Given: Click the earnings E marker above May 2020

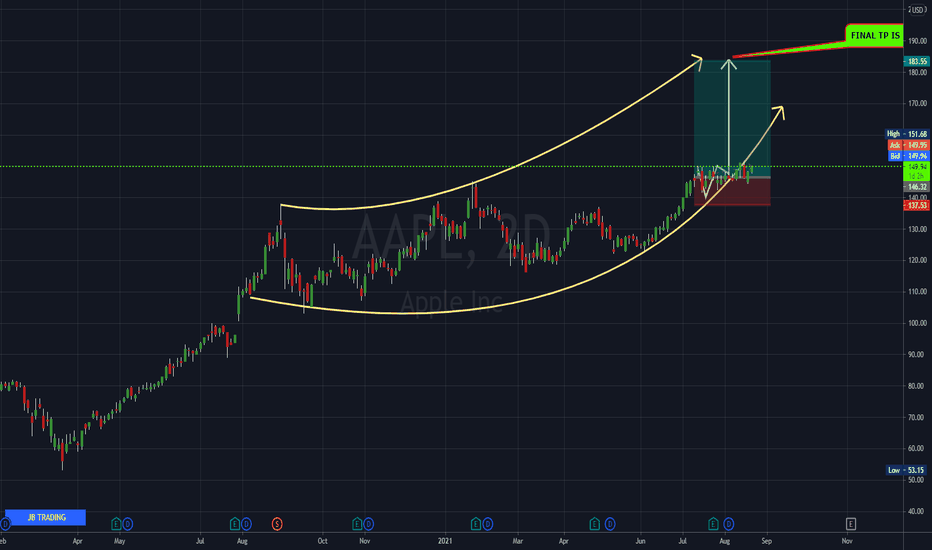Looking at the screenshot, I should point(116,524).
